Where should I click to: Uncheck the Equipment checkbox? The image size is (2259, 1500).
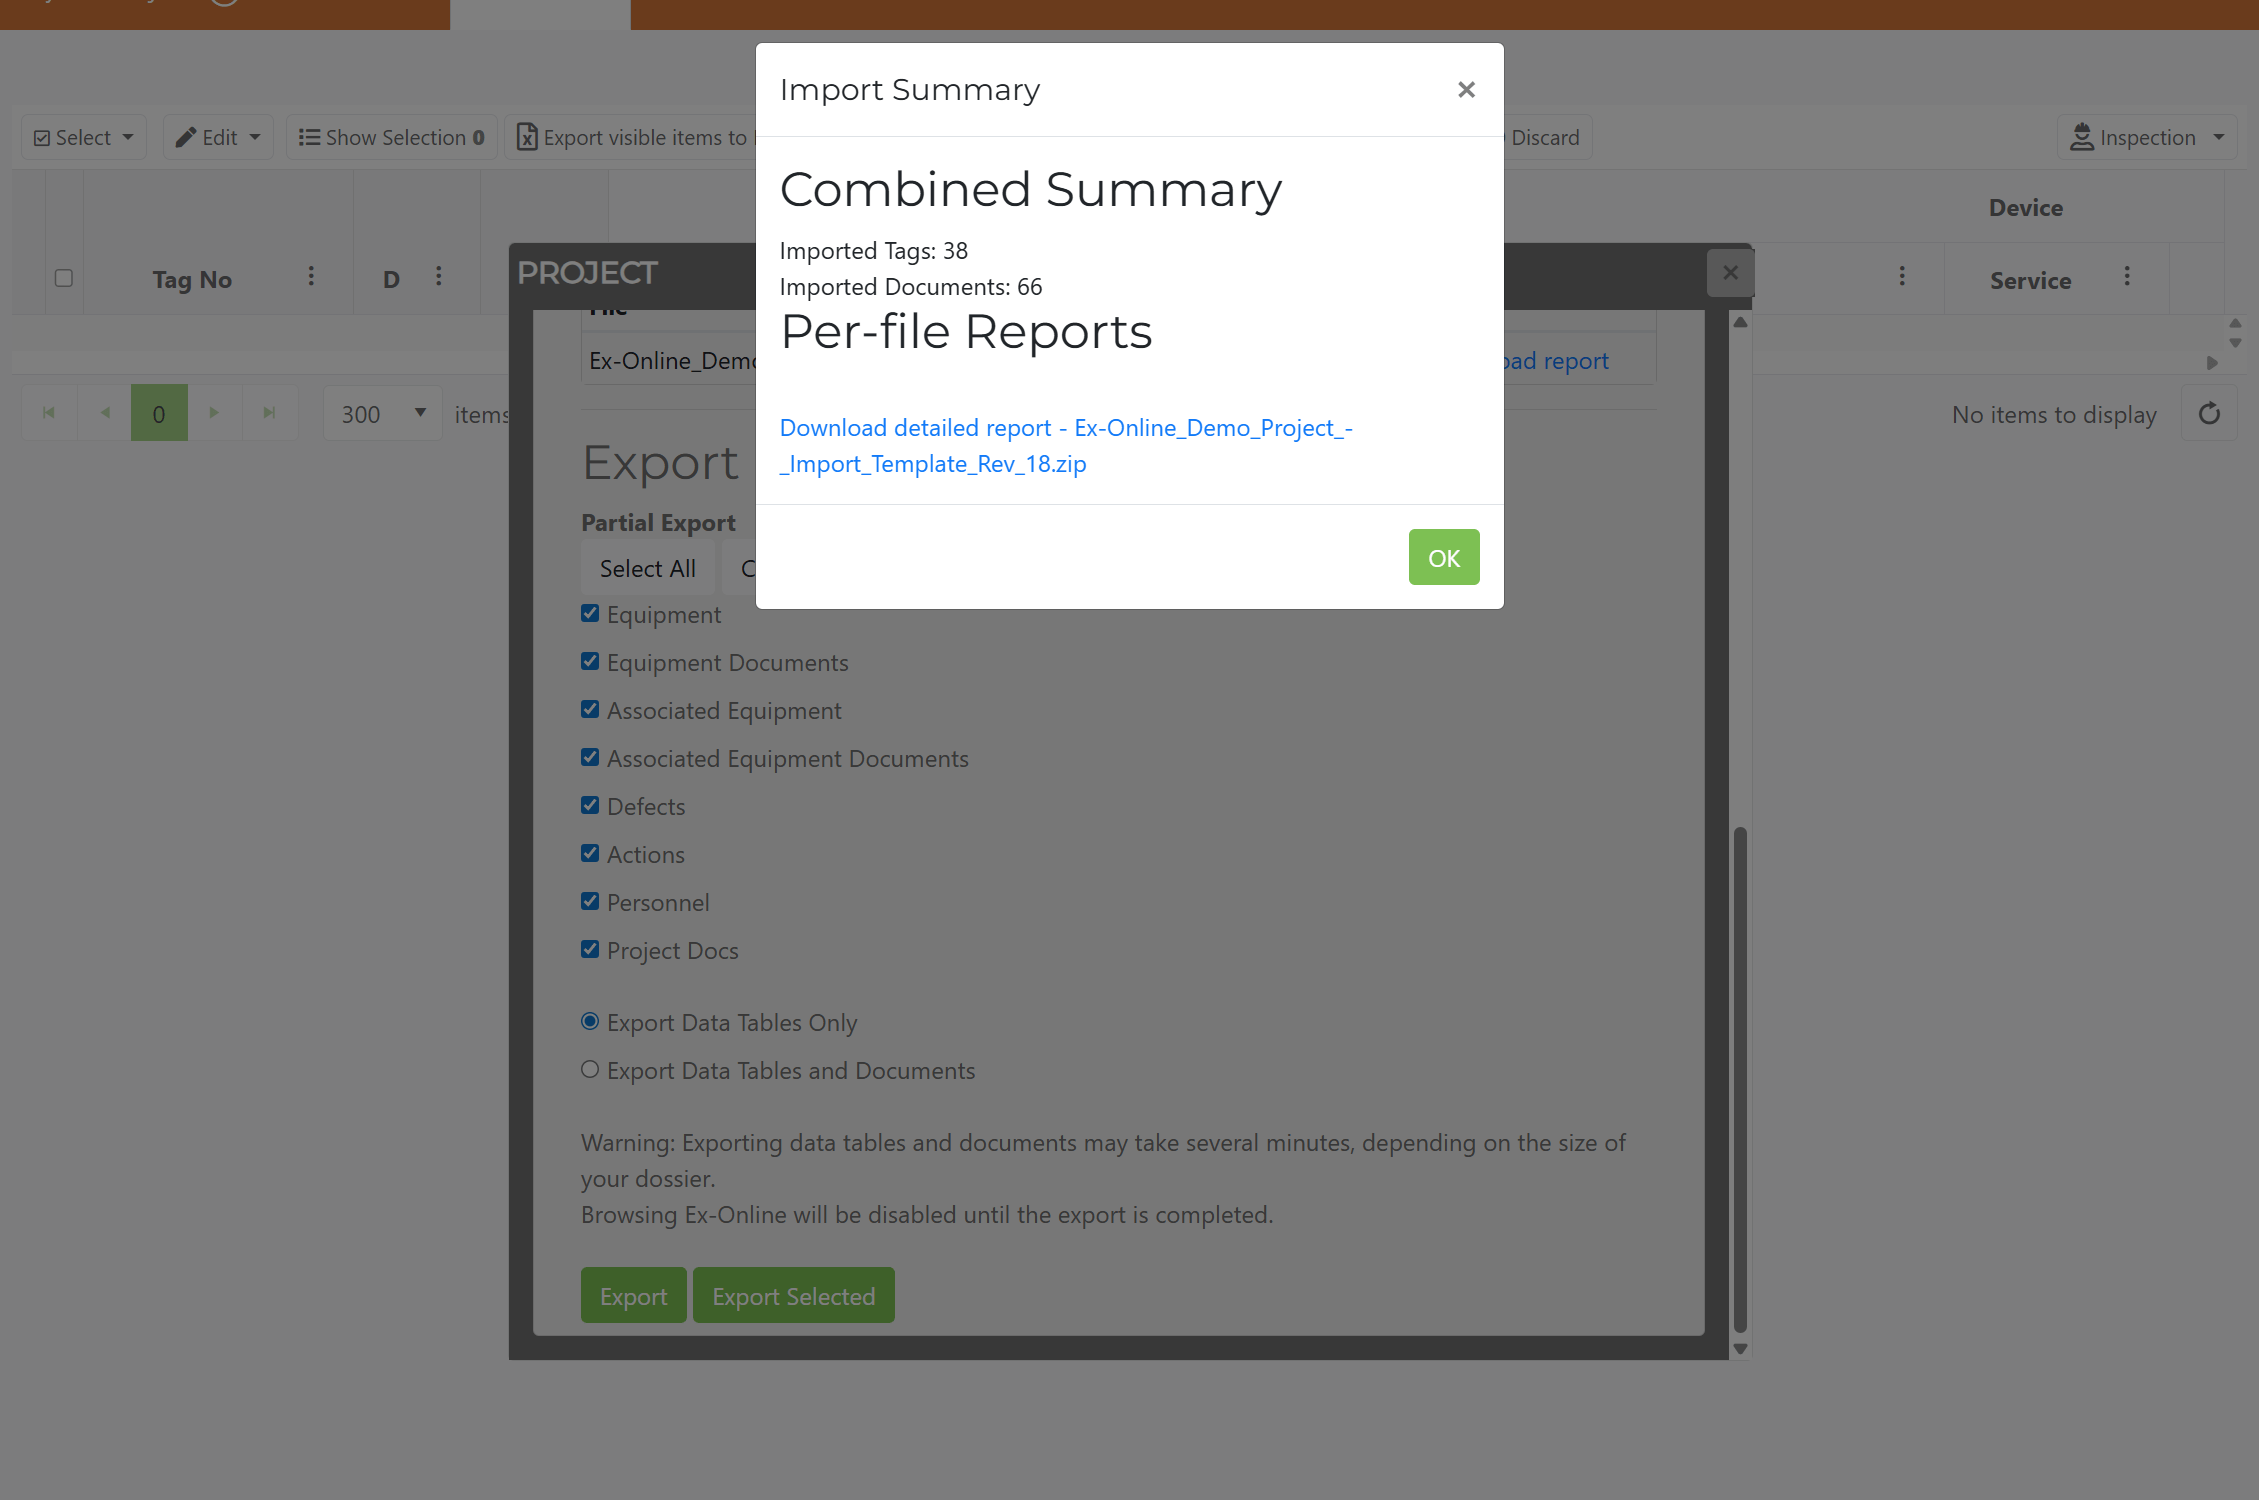590,613
